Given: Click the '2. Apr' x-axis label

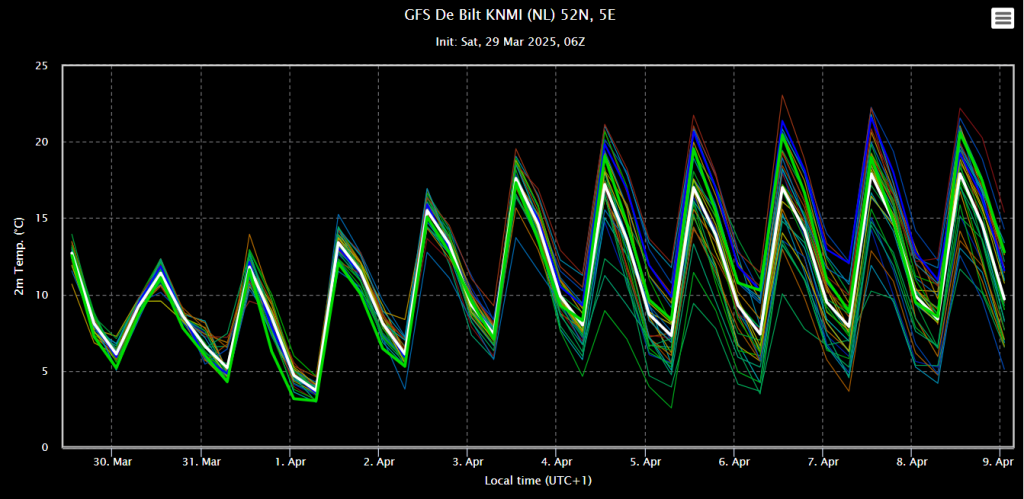Looking at the screenshot, I should click(378, 462).
